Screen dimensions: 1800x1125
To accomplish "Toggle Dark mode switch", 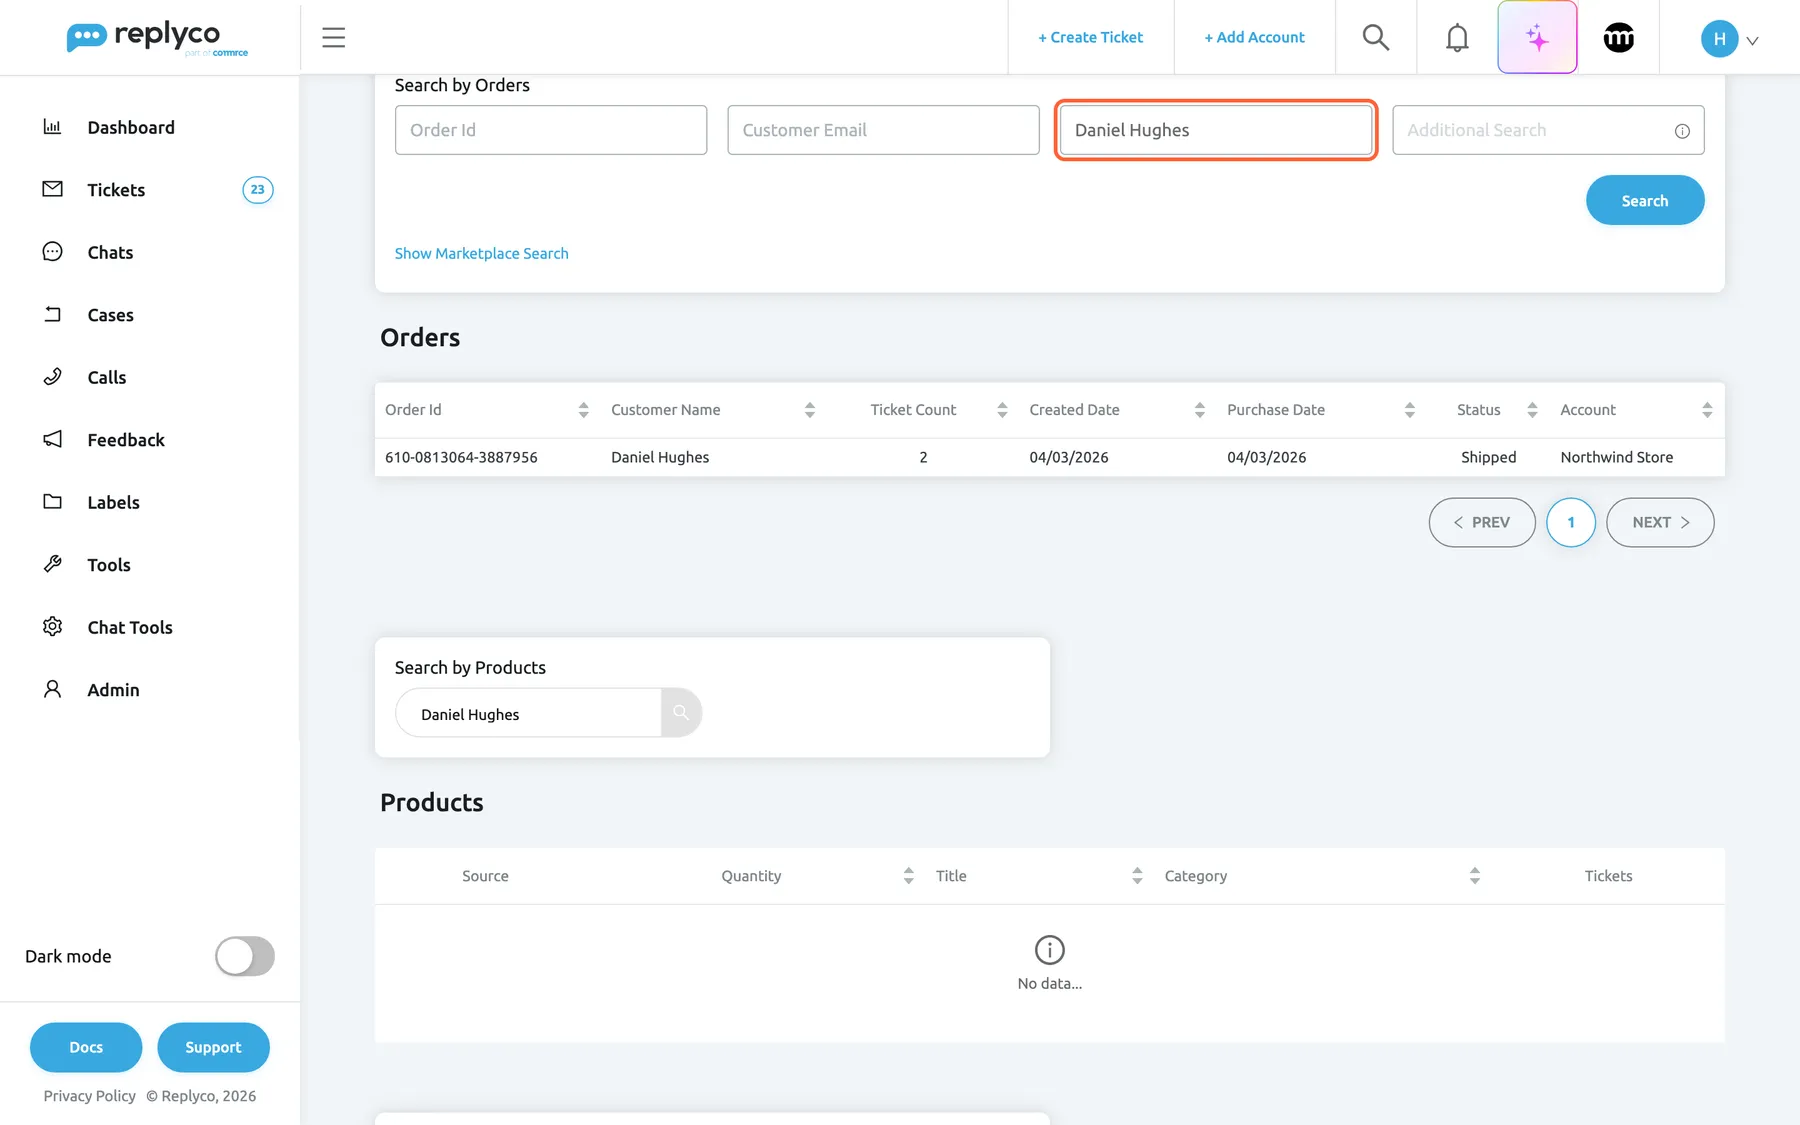I will click(245, 956).
